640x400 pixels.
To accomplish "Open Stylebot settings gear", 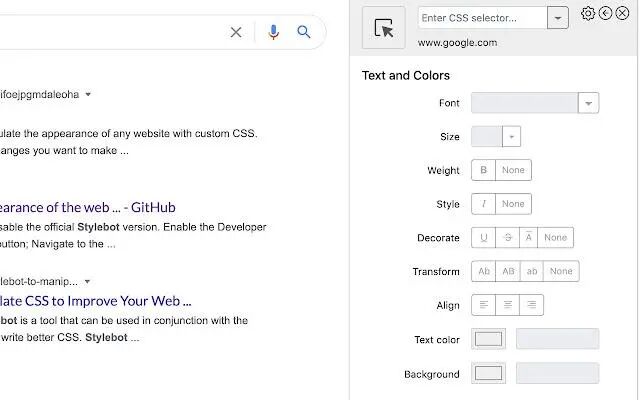I will tap(588, 13).
